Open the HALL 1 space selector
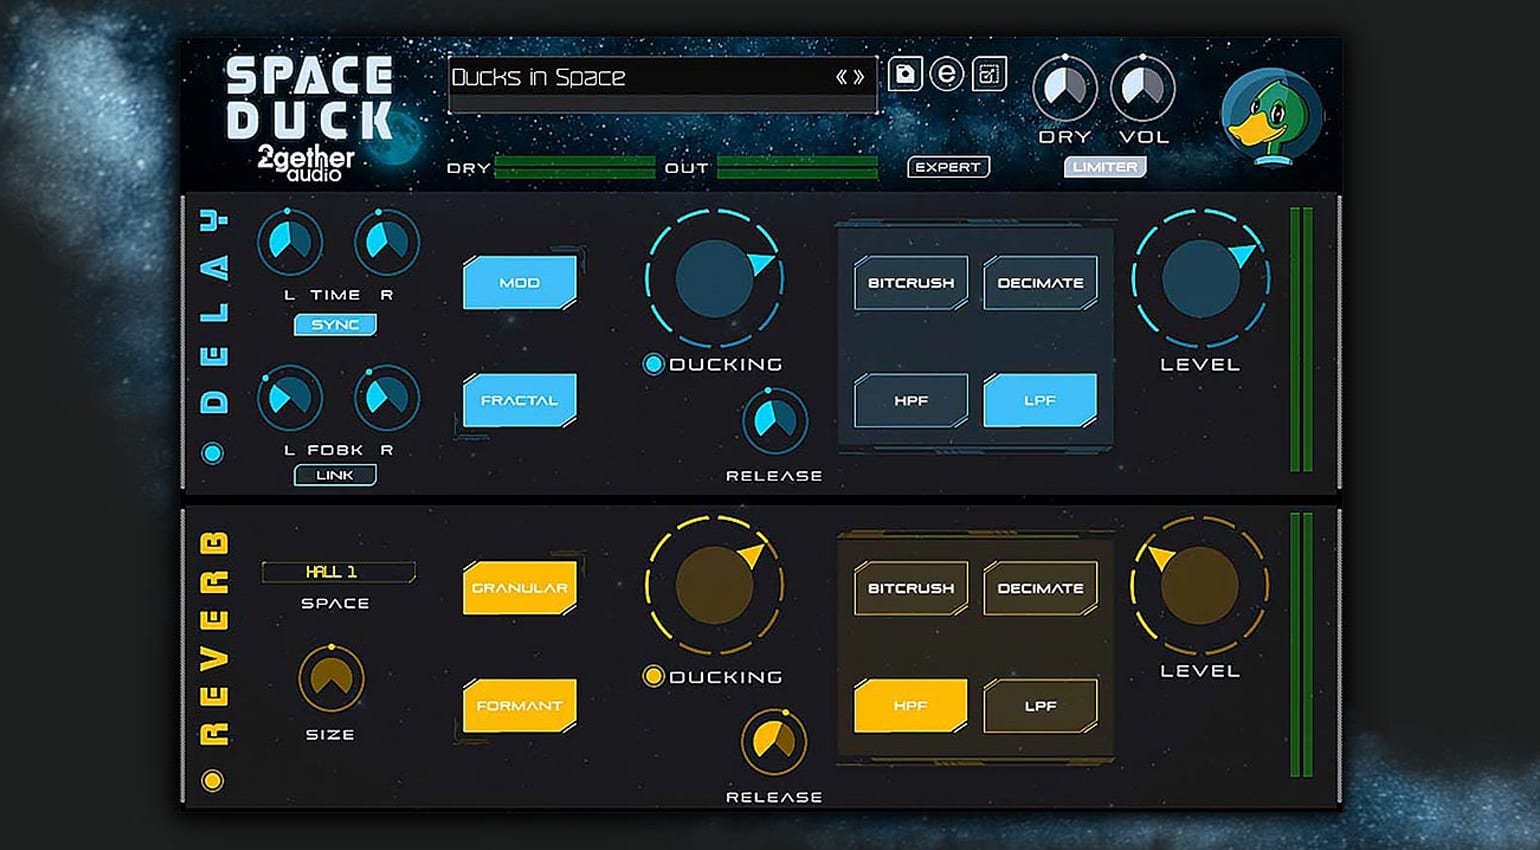Screen dimensions: 1540x850 338,572
